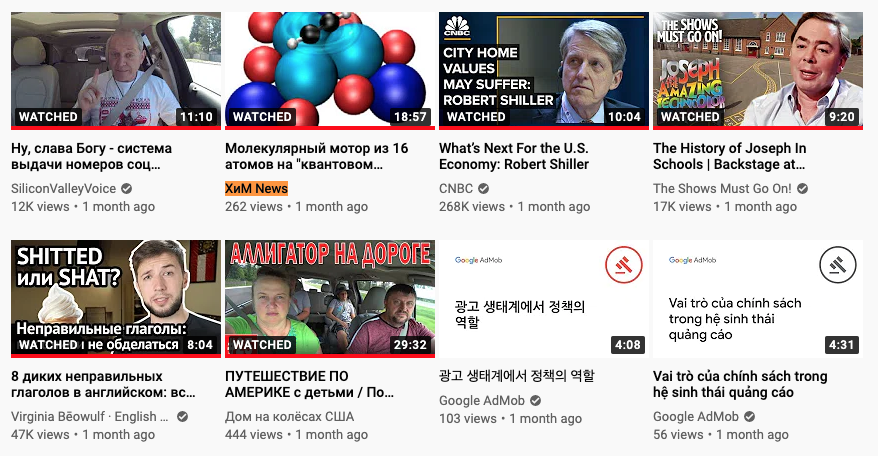The width and height of the screenshot is (878, 456).
Task: Click red progress bar under Shiller thumbnail
Action: point(544,128)
